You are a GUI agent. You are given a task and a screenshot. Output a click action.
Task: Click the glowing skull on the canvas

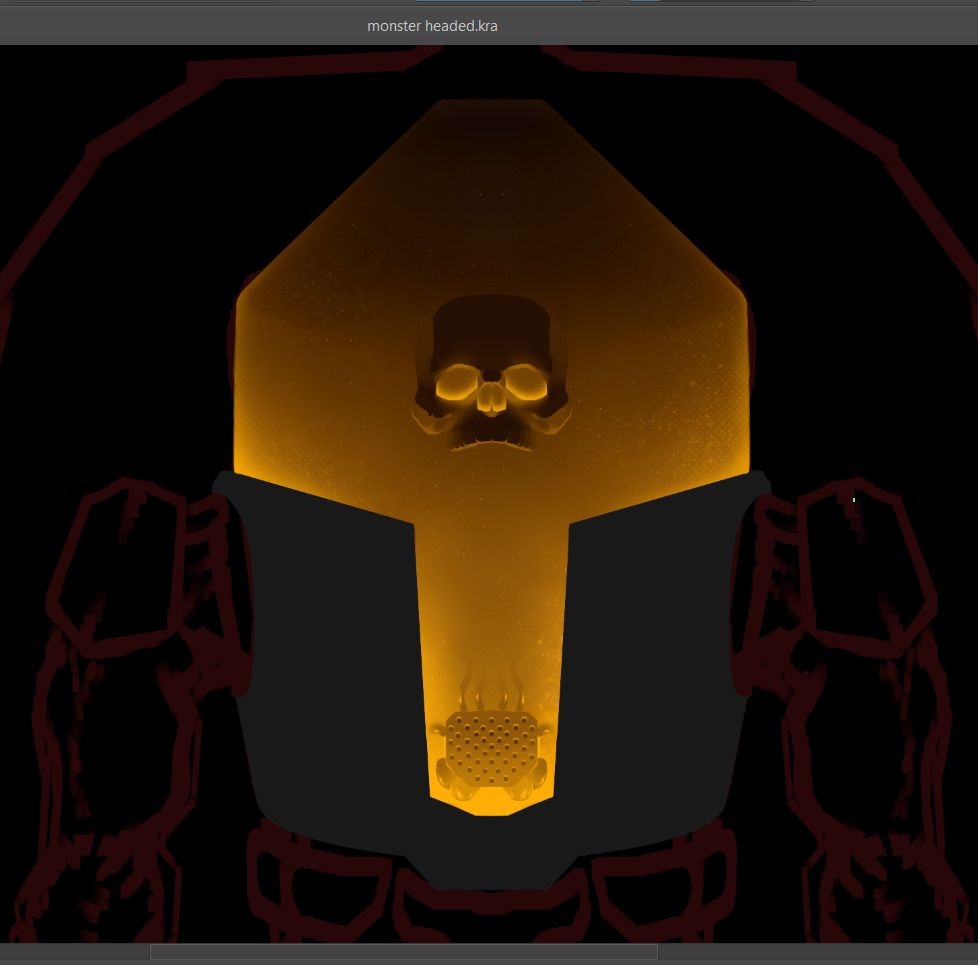coord(491,373)
